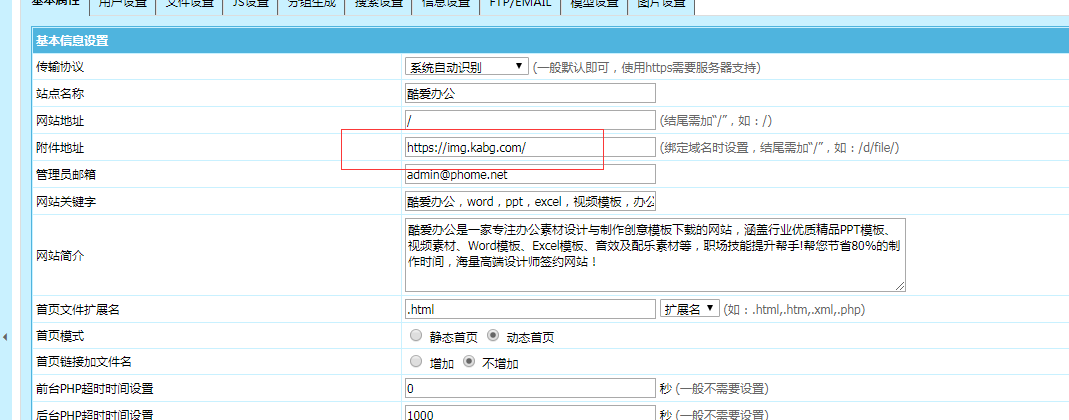Open the 扩展名 dropdown

coord(689,309)
